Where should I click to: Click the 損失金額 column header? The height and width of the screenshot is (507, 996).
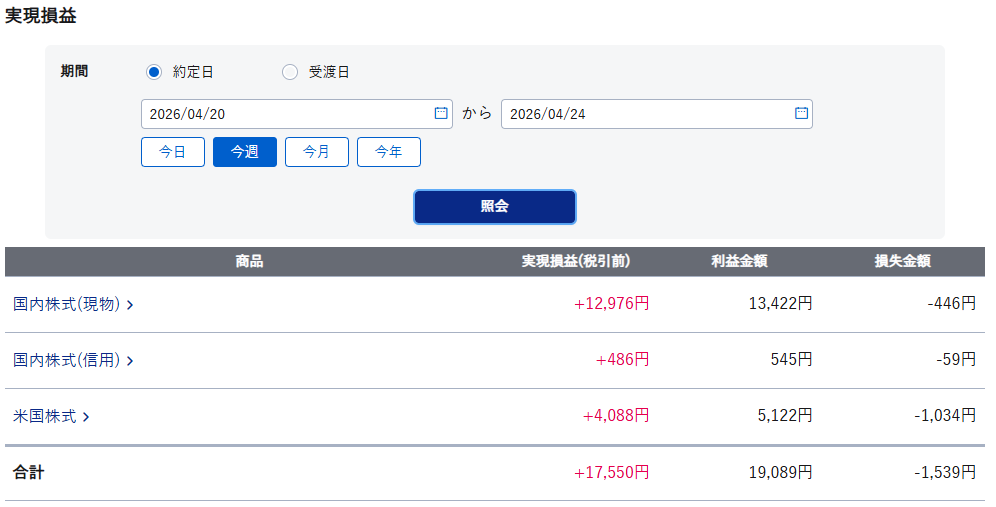coord(902,261)
